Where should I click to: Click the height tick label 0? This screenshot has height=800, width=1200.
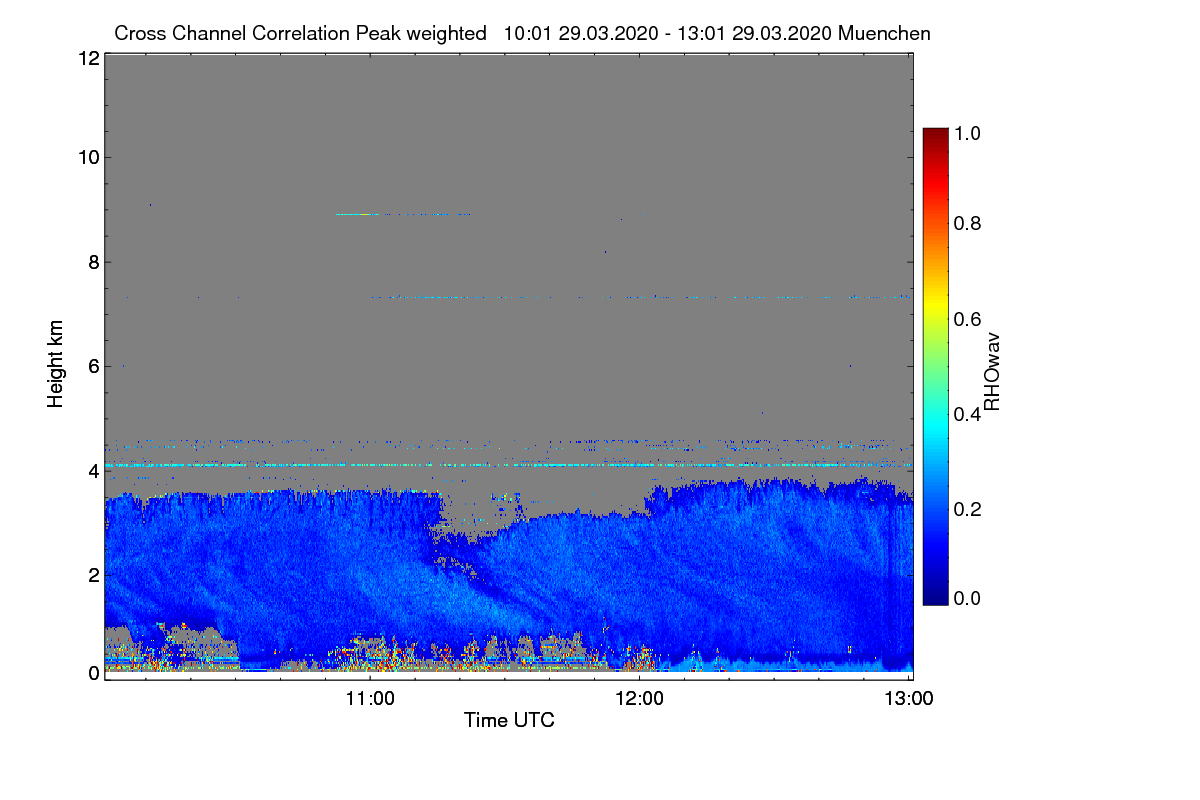[93, 673]
